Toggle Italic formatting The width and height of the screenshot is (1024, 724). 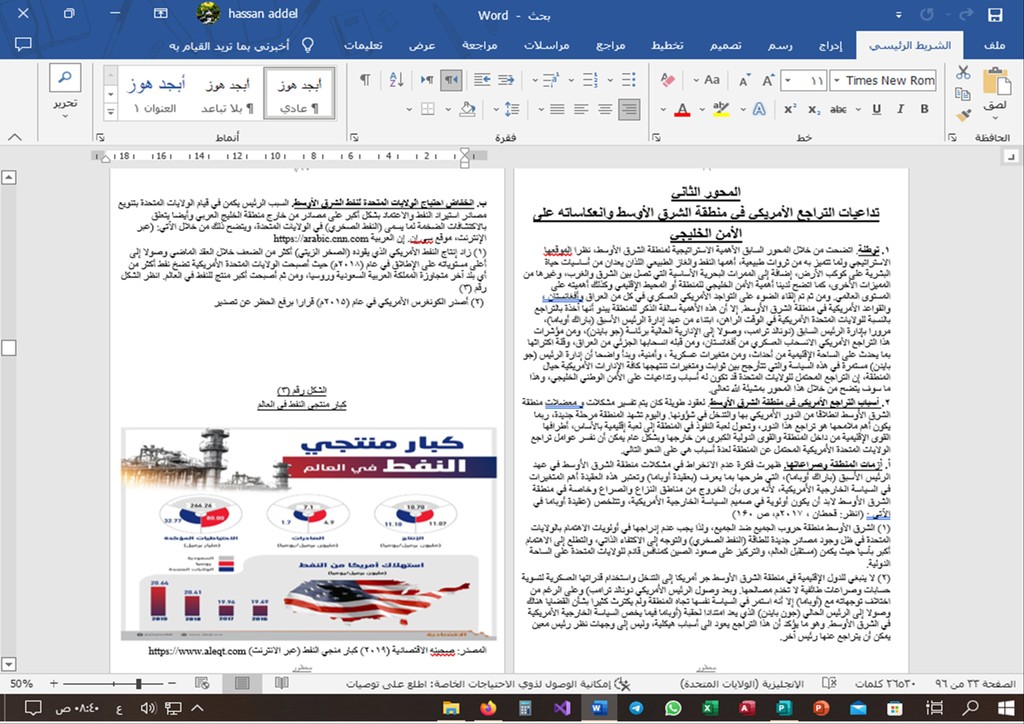tap(901, 109)
